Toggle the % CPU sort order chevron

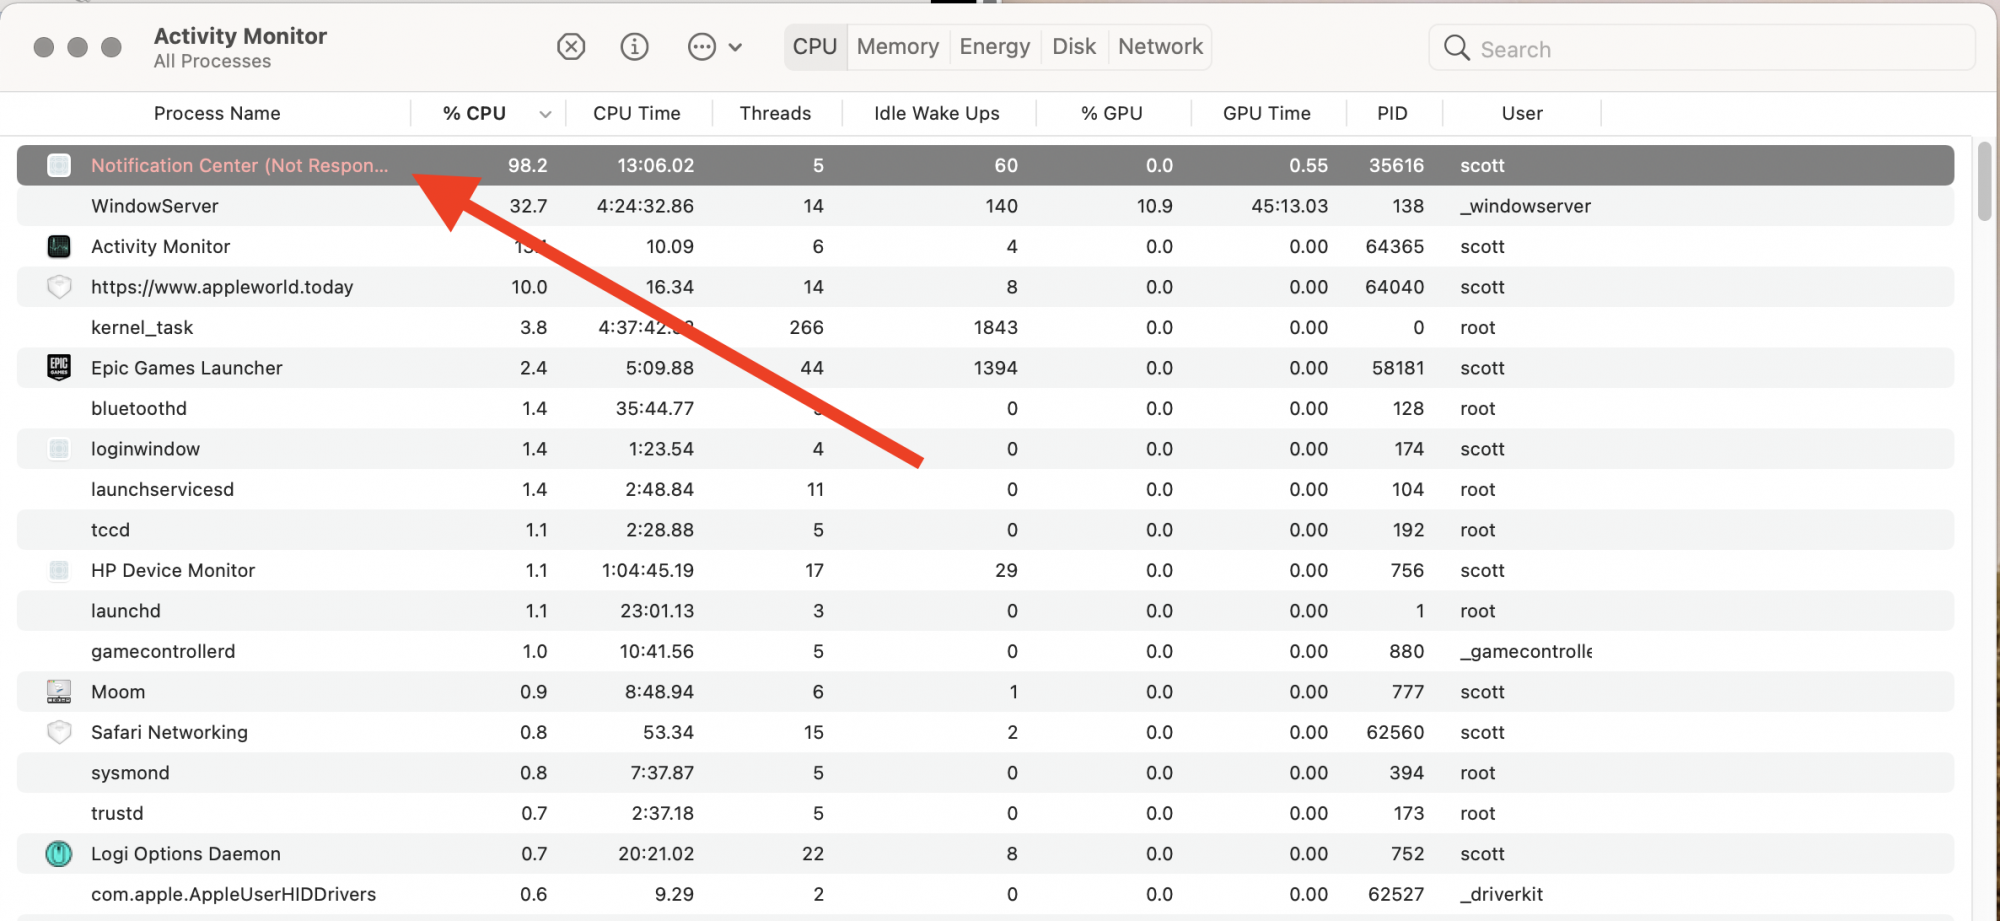[x=545, y=113]
